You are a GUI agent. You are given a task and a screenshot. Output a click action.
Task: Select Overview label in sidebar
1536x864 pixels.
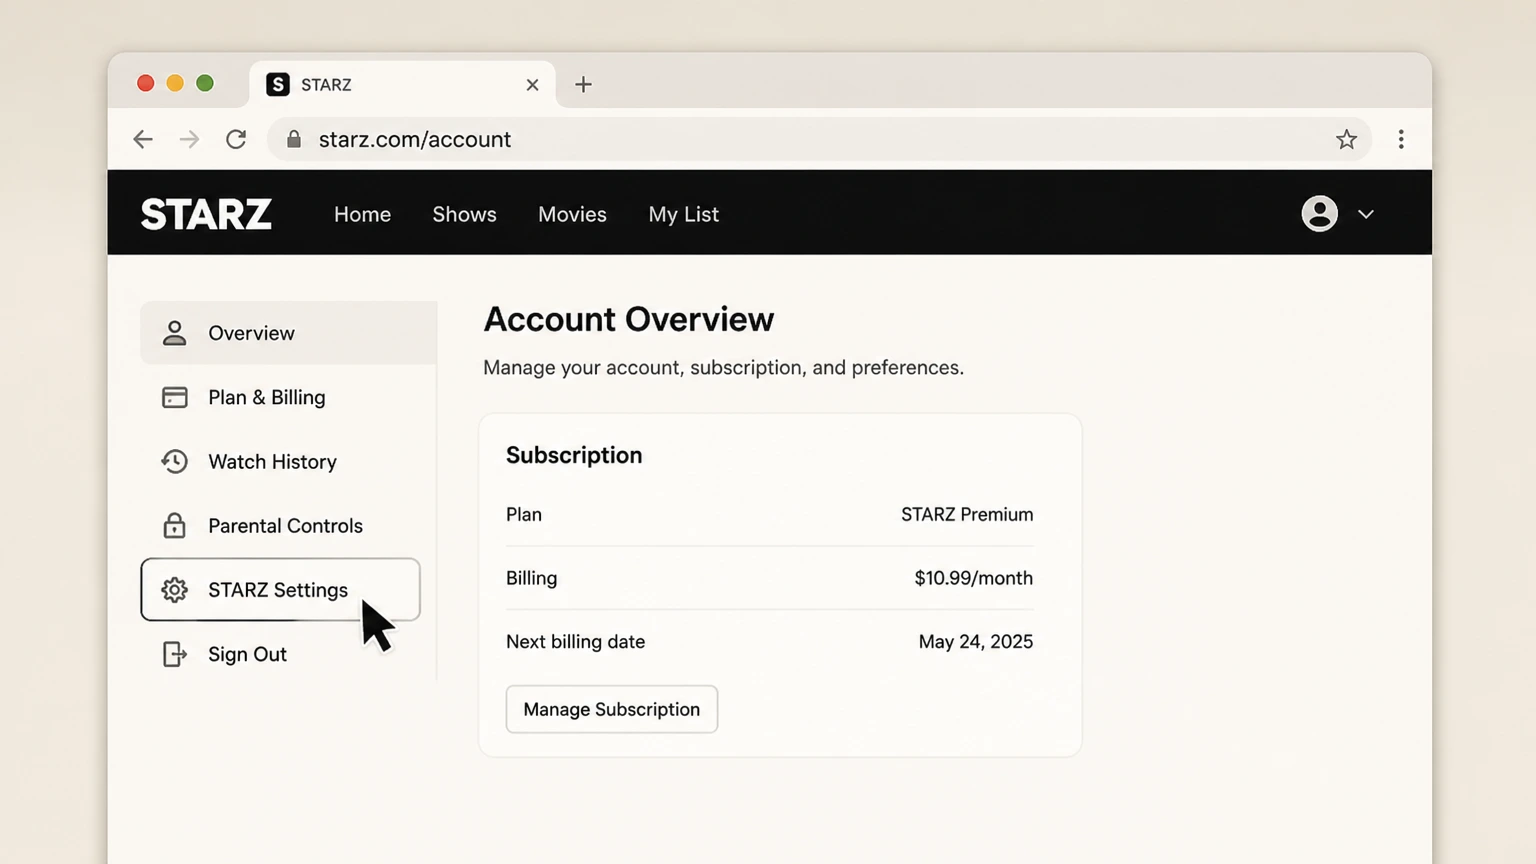pos(251,333)
